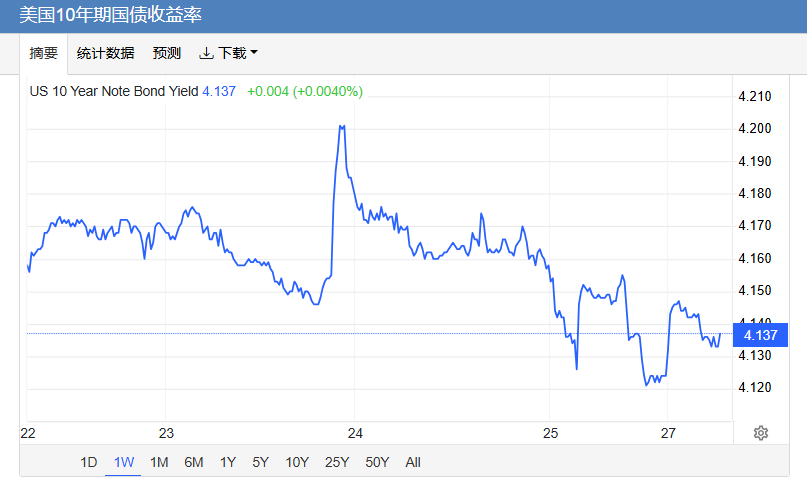
Task: Switch to the 摘要 tab
Action: point(44,53)
